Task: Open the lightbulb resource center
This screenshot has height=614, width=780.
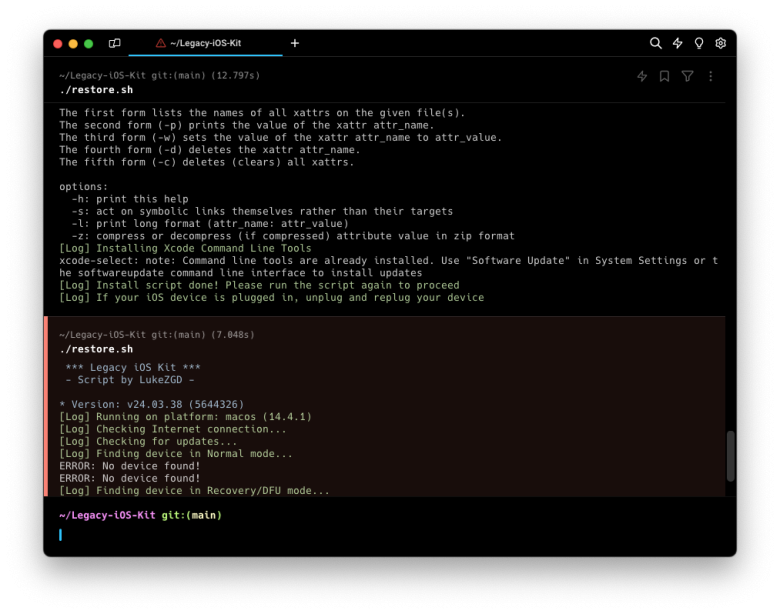Action: coord(699,43)
